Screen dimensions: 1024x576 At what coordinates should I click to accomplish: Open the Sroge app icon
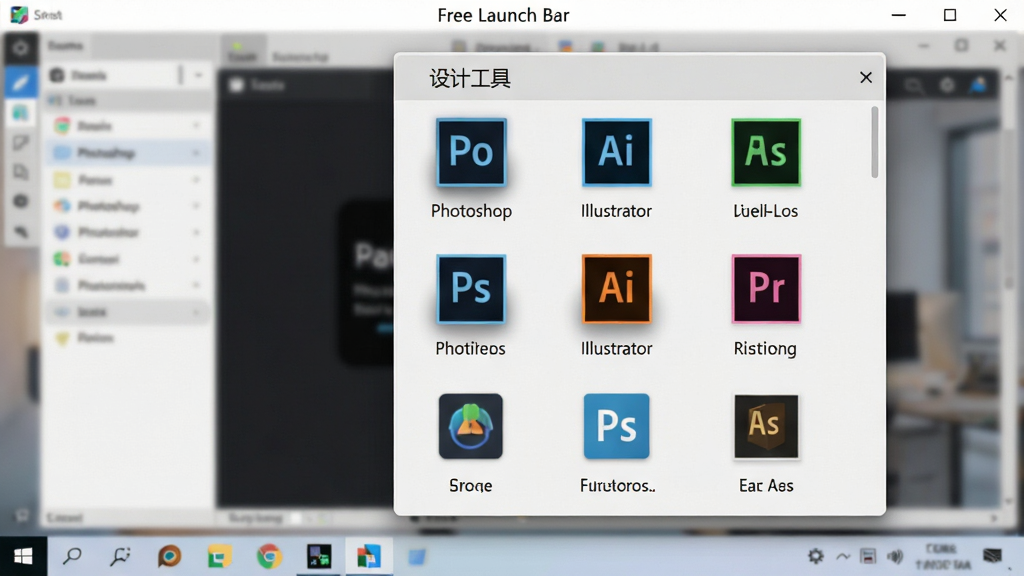471,426
